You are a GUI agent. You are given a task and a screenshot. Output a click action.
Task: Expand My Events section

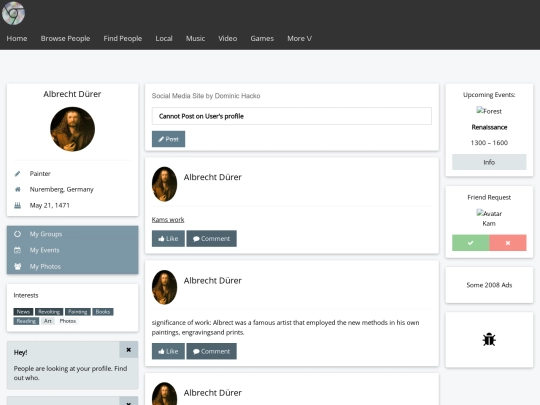pos(72,250)
